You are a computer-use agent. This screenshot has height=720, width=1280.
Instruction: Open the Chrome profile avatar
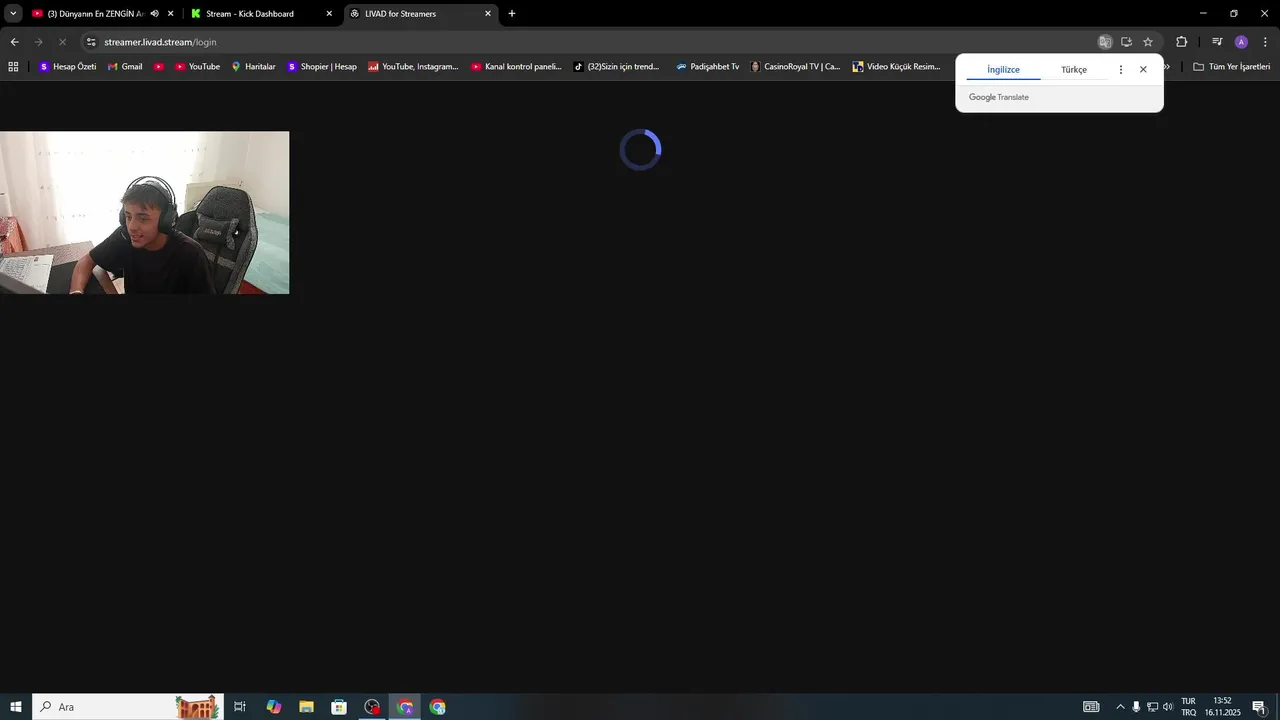point(1241,42)
